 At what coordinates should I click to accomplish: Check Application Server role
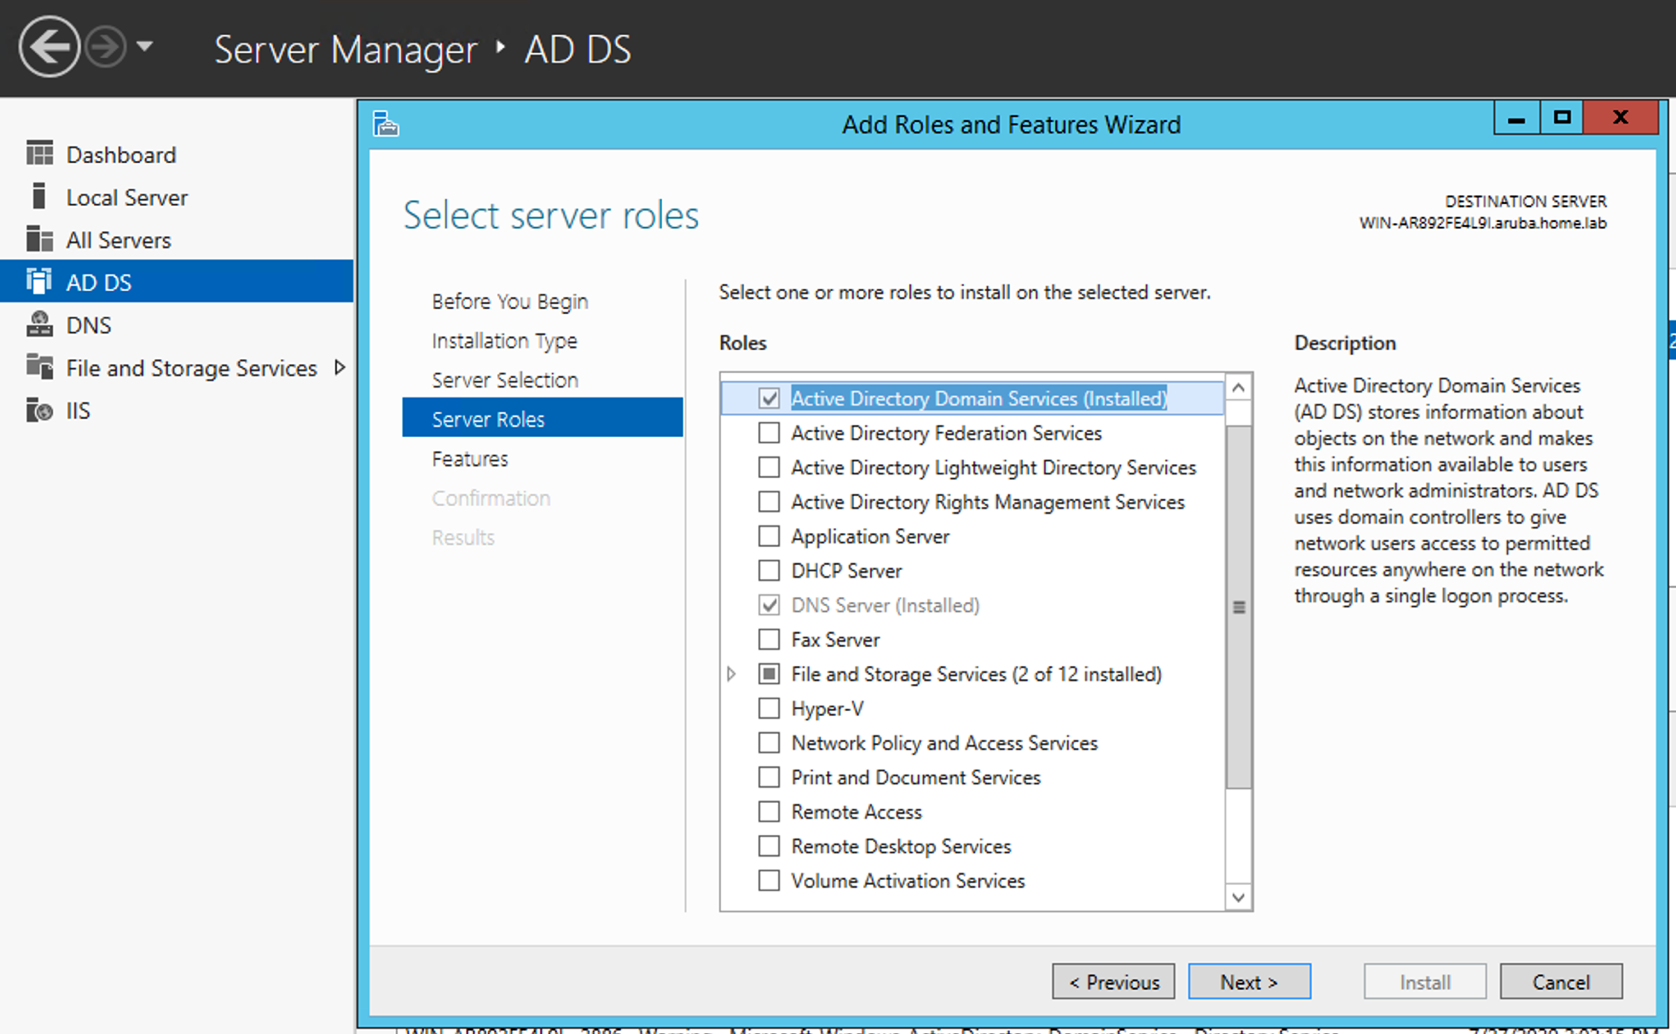pos(769,536)
